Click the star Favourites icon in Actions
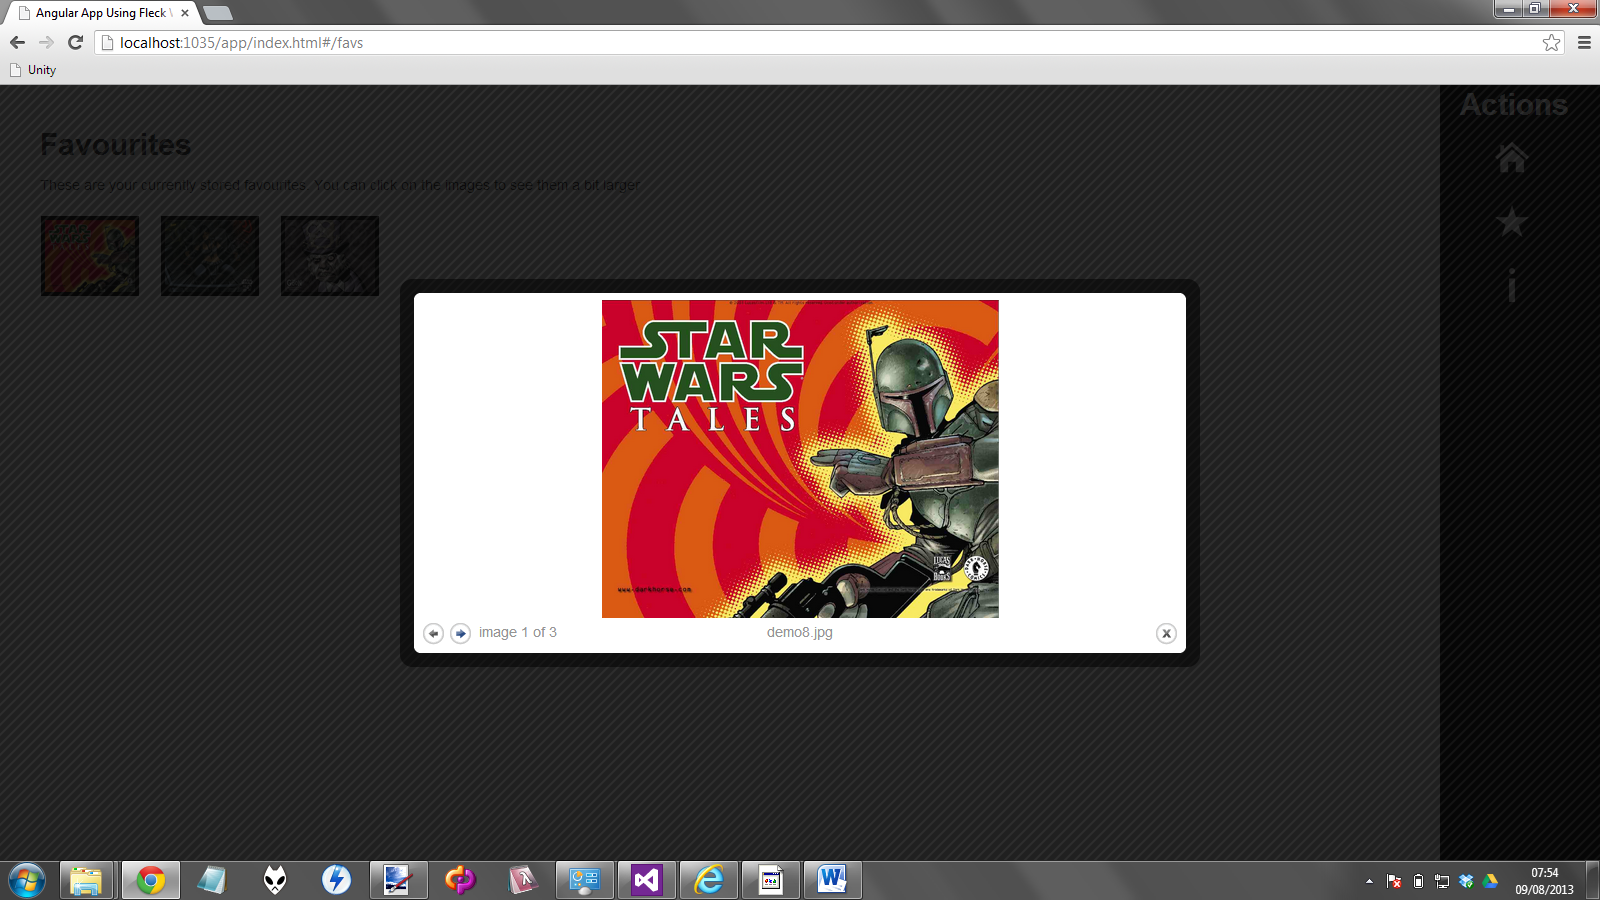 click(x=1512, y=222)
